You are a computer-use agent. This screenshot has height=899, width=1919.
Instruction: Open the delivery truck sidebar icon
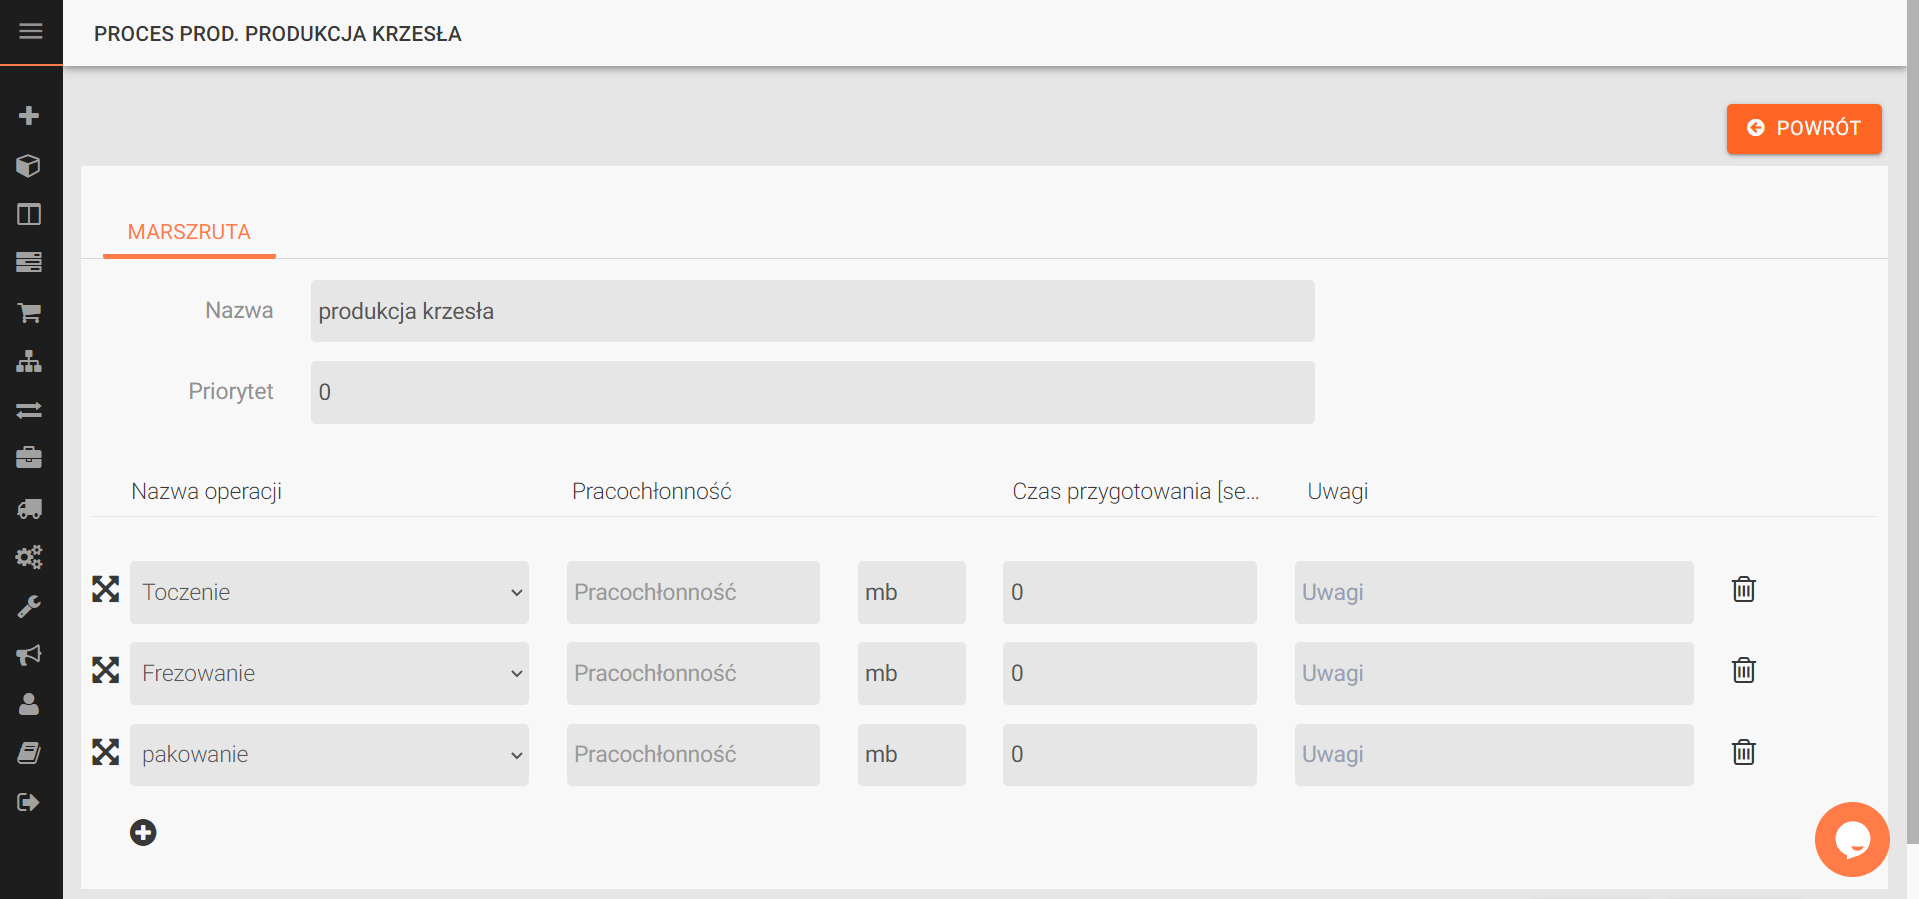pos(29,509)
